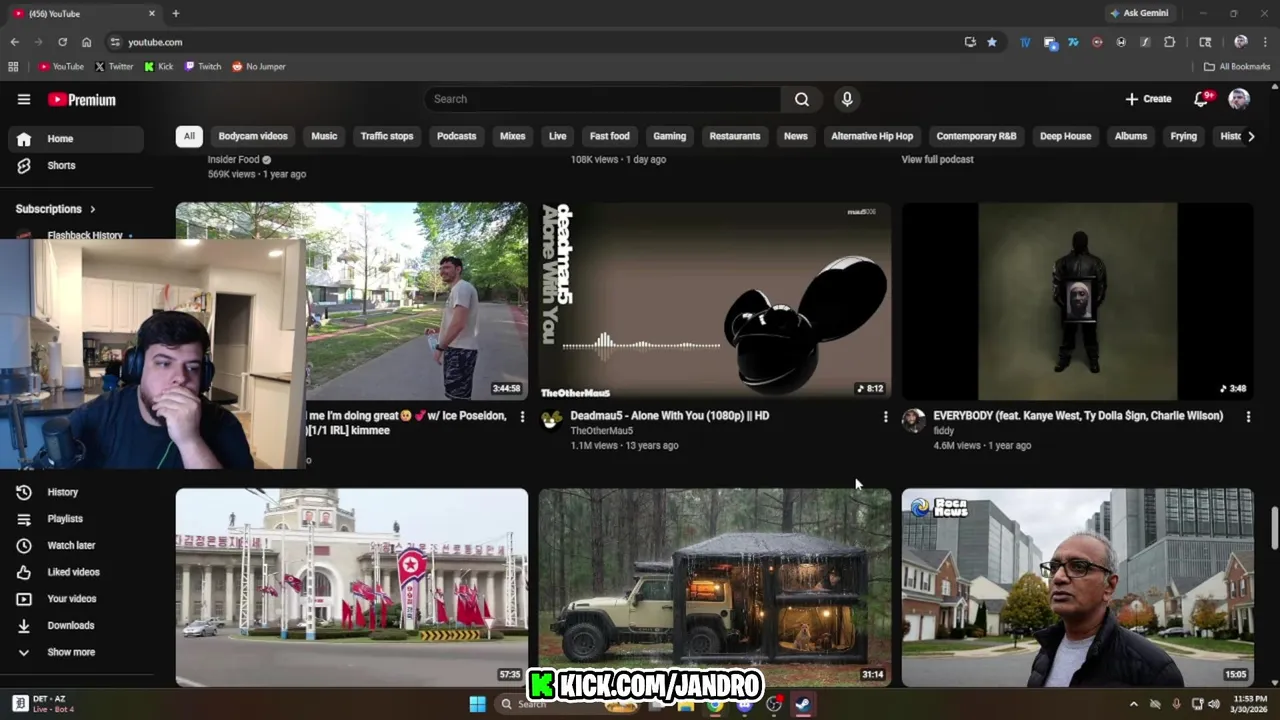Click the YouTube search field

pos(602,99)
